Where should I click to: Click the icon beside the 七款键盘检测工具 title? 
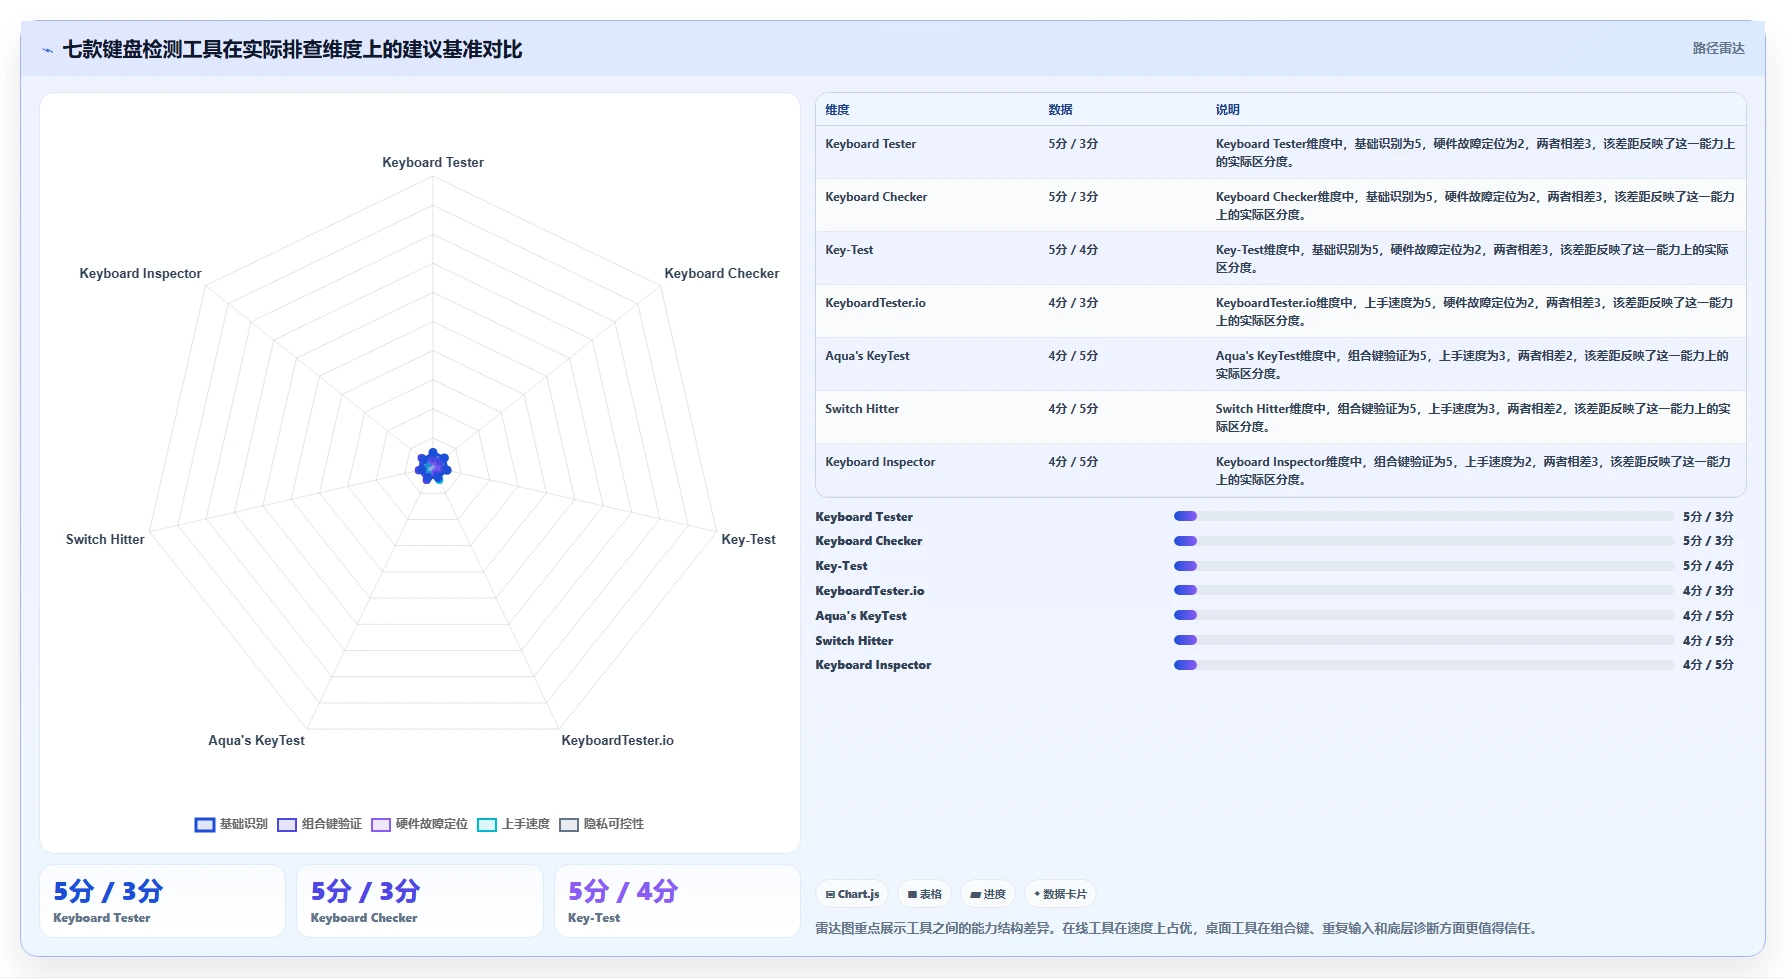pyautogui.click(x=47, y=50)
